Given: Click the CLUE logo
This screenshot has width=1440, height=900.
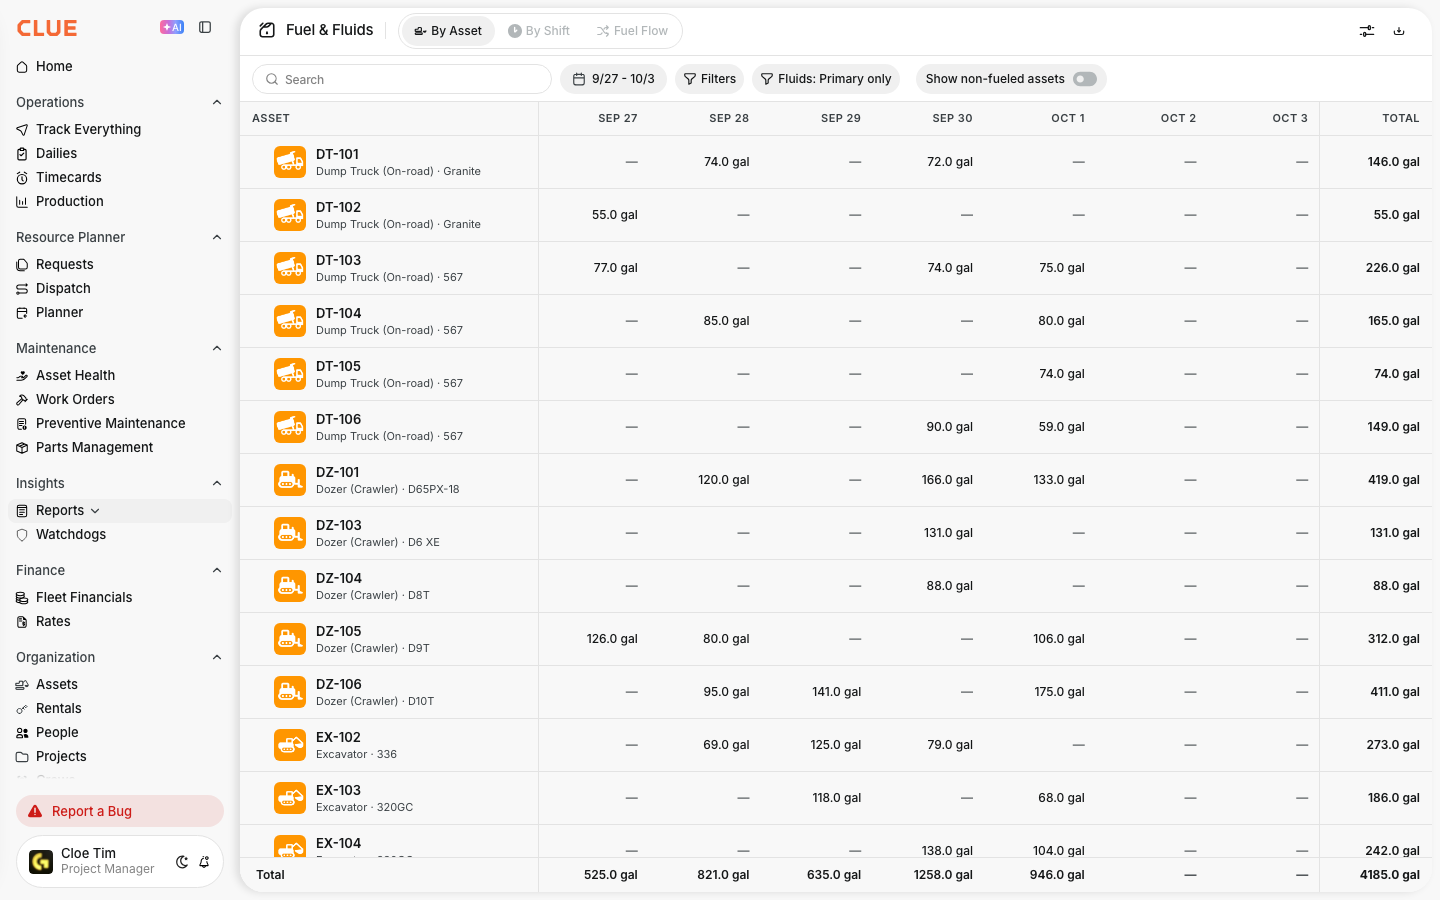Looking at the screenshot, I should (x=47, y=28).
